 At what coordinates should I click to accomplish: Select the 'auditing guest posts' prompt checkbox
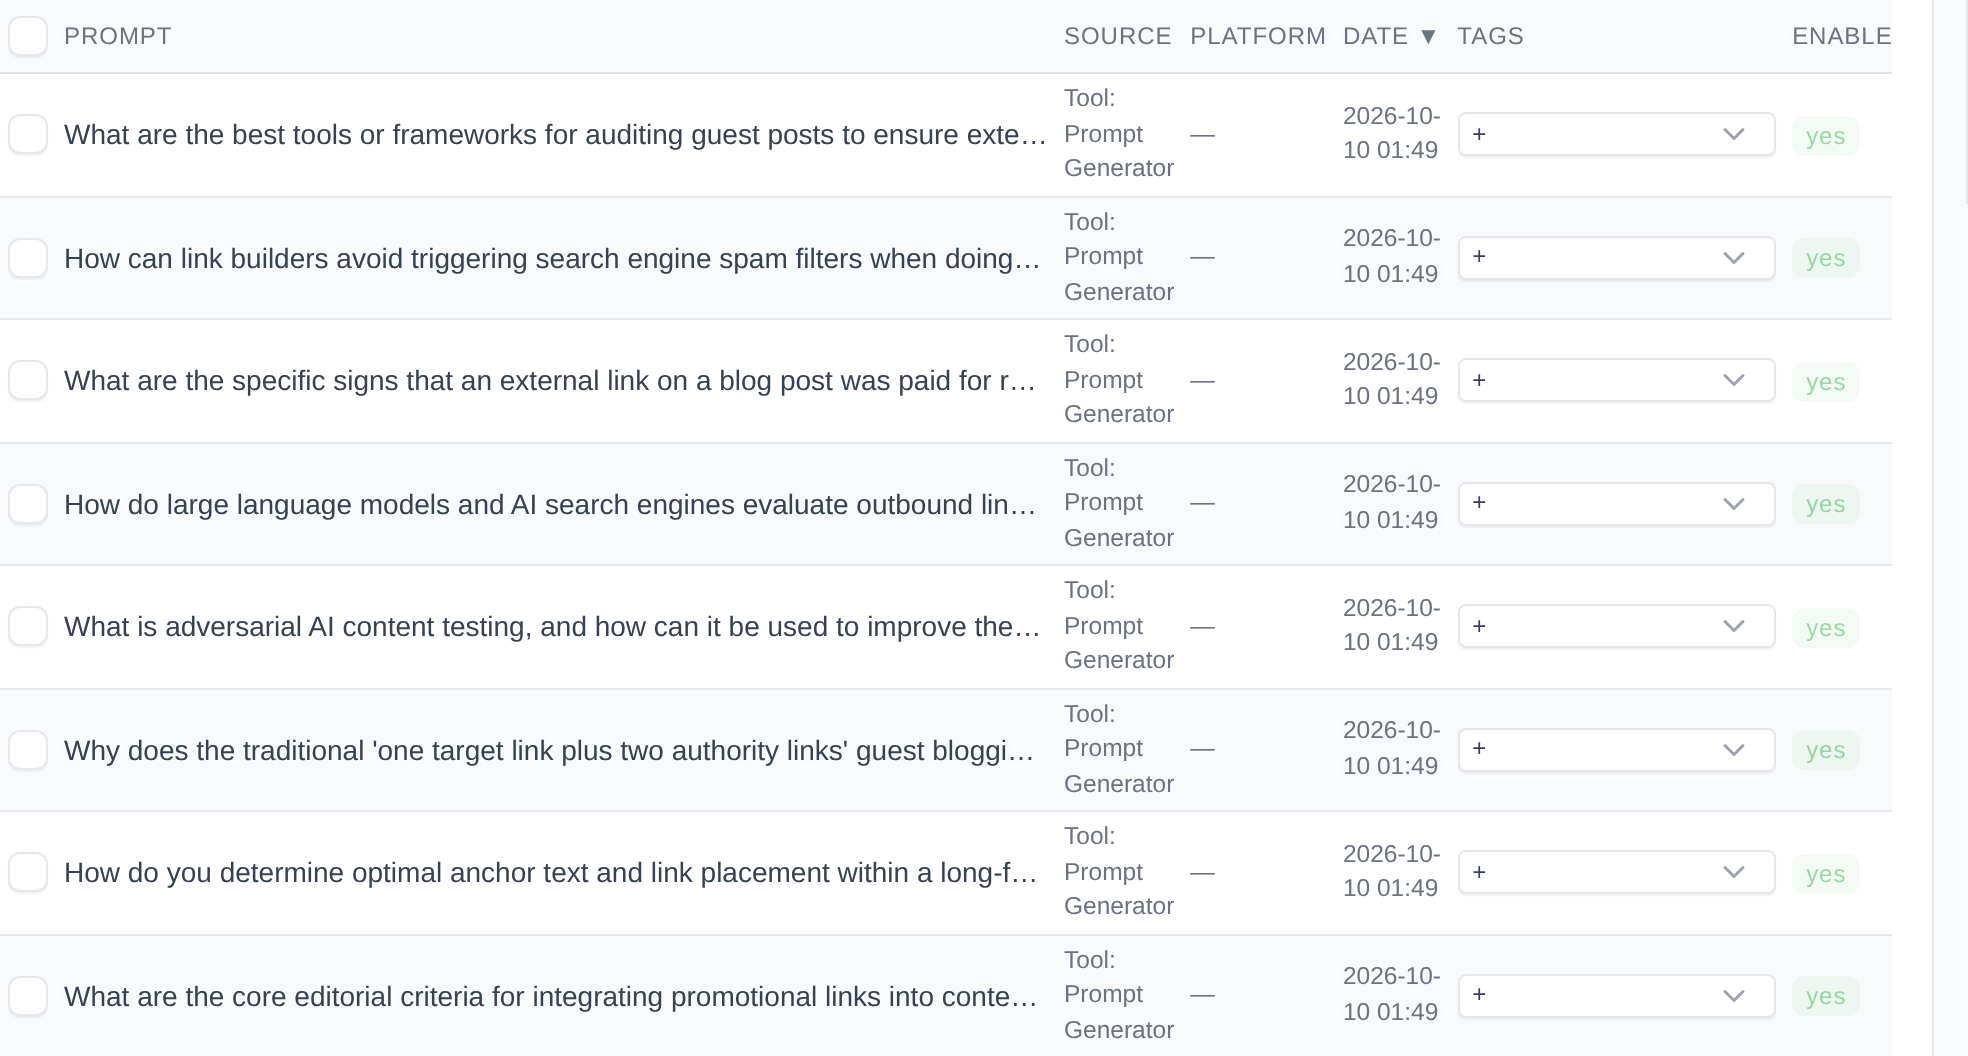pos(28,134)
